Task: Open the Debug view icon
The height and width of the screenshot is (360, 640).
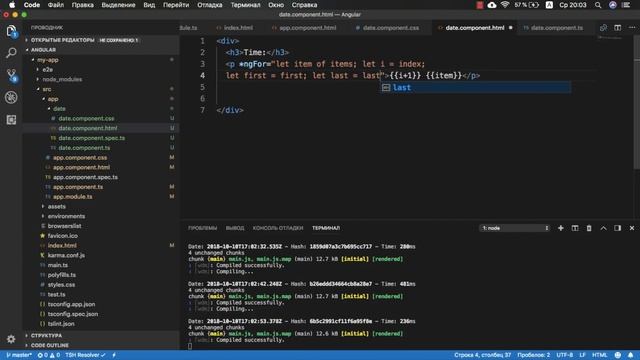Action: 11,97
